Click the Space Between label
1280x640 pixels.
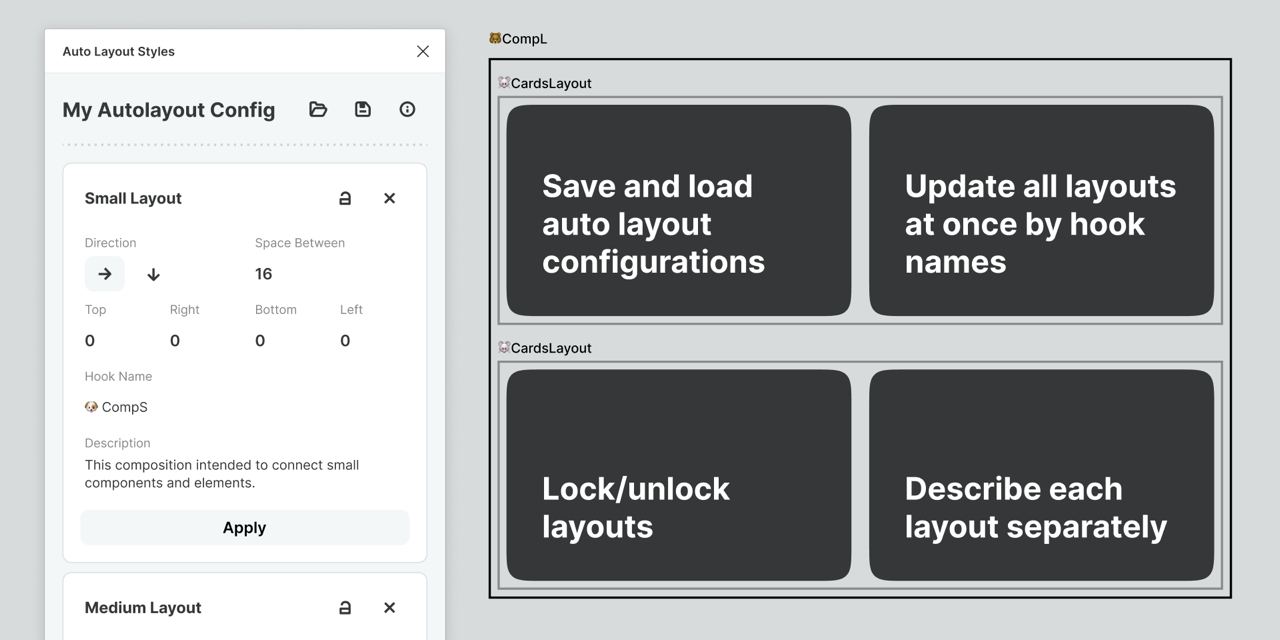tap(300, 243)
